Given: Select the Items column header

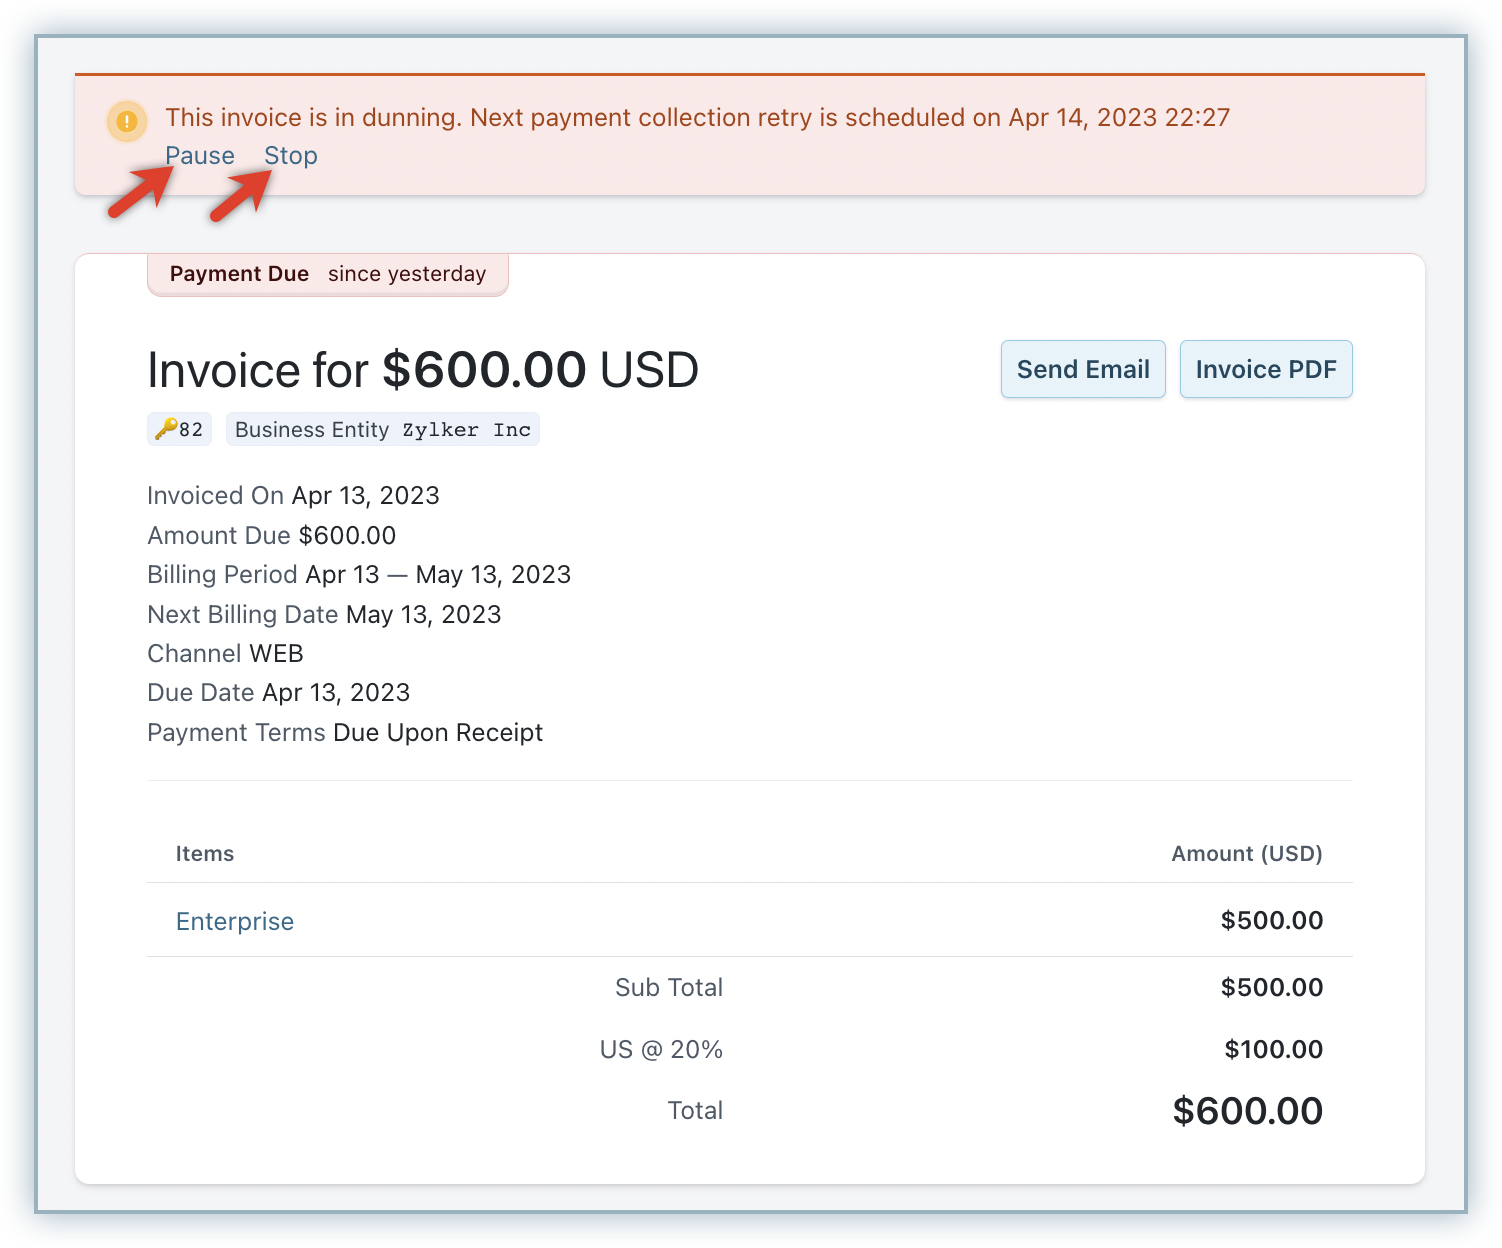Looking at the screenshot, I should (205, 854).
